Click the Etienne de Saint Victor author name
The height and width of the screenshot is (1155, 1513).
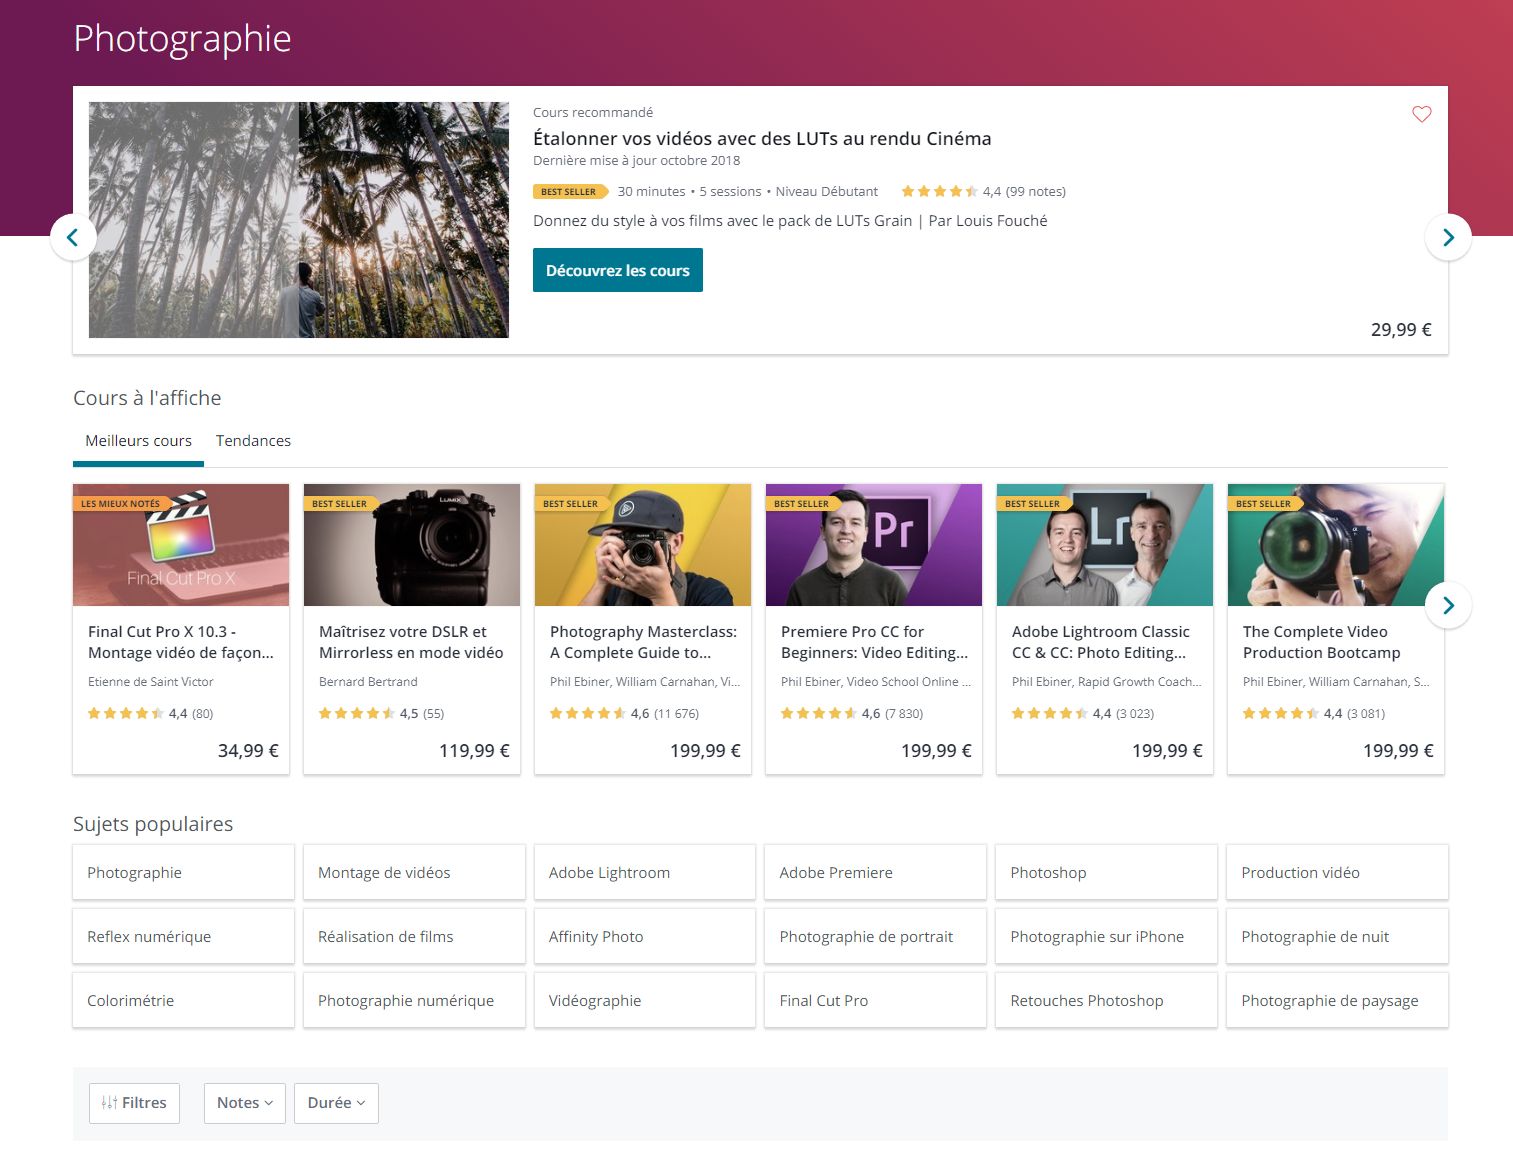pos(150,682)
